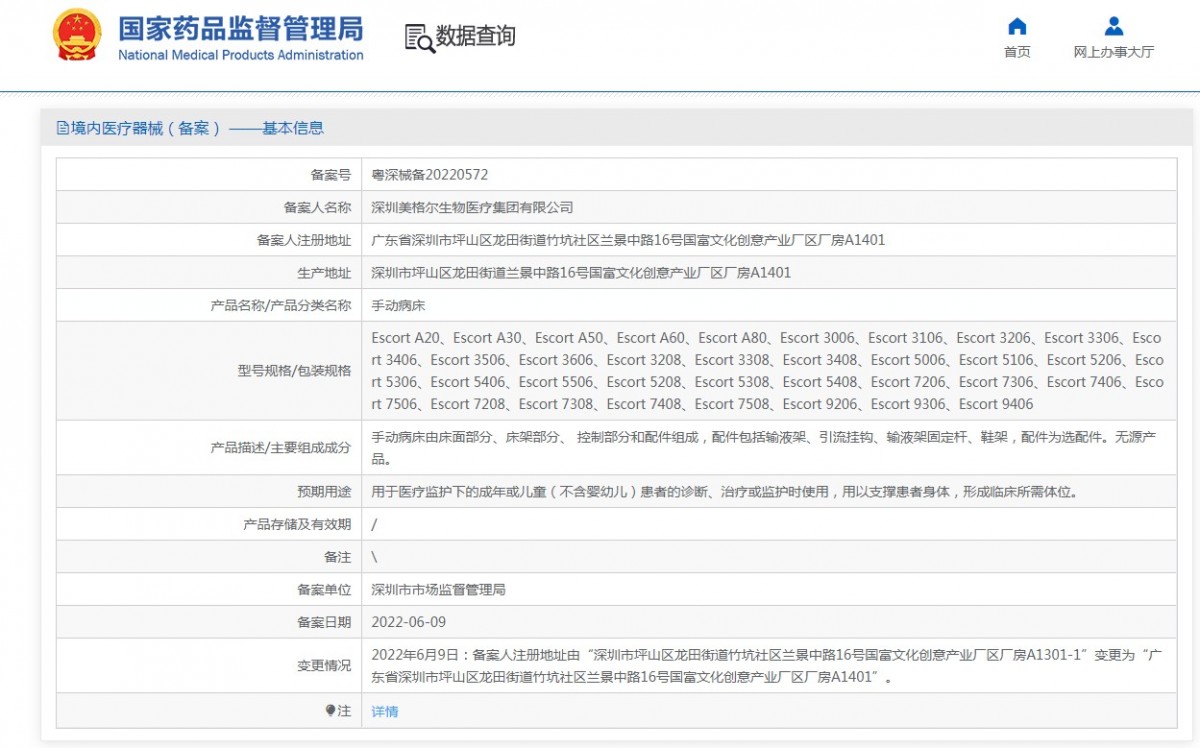Select record number 粤深械备20220572
1200x748 pixels.
430,175
